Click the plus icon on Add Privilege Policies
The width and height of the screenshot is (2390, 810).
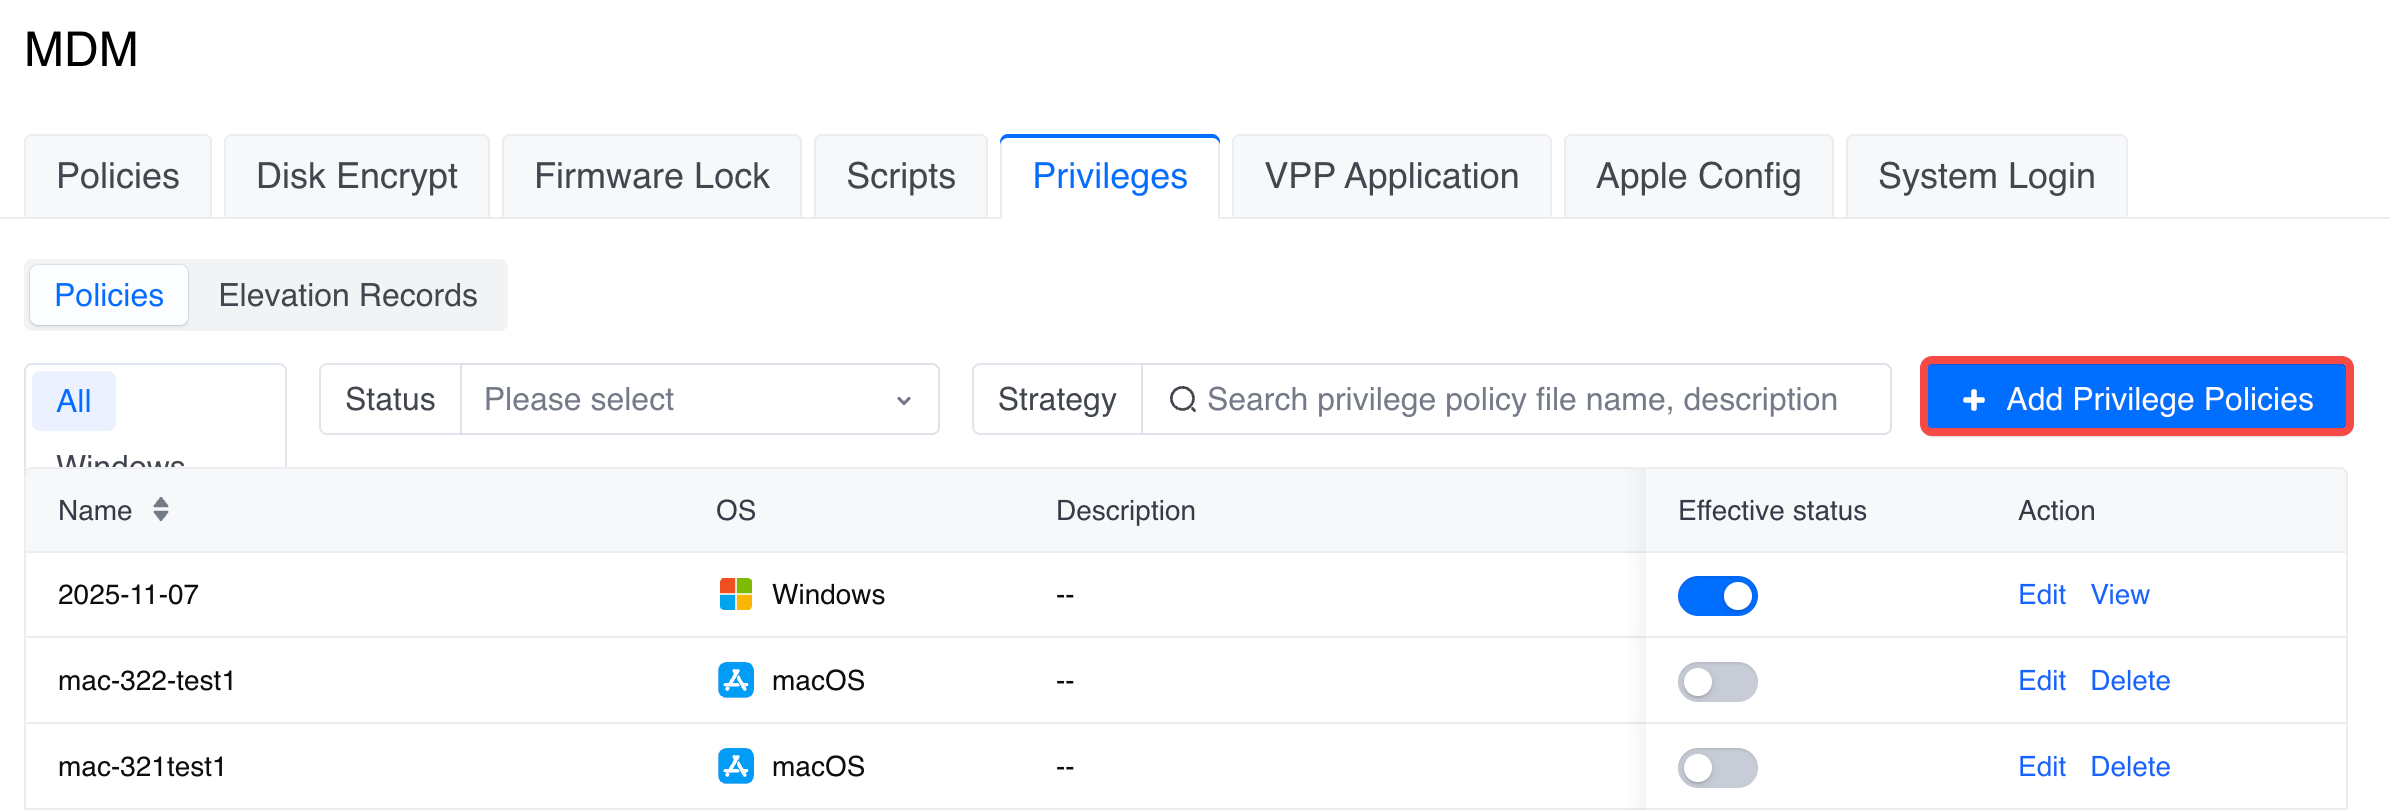tap(1974, 399)
